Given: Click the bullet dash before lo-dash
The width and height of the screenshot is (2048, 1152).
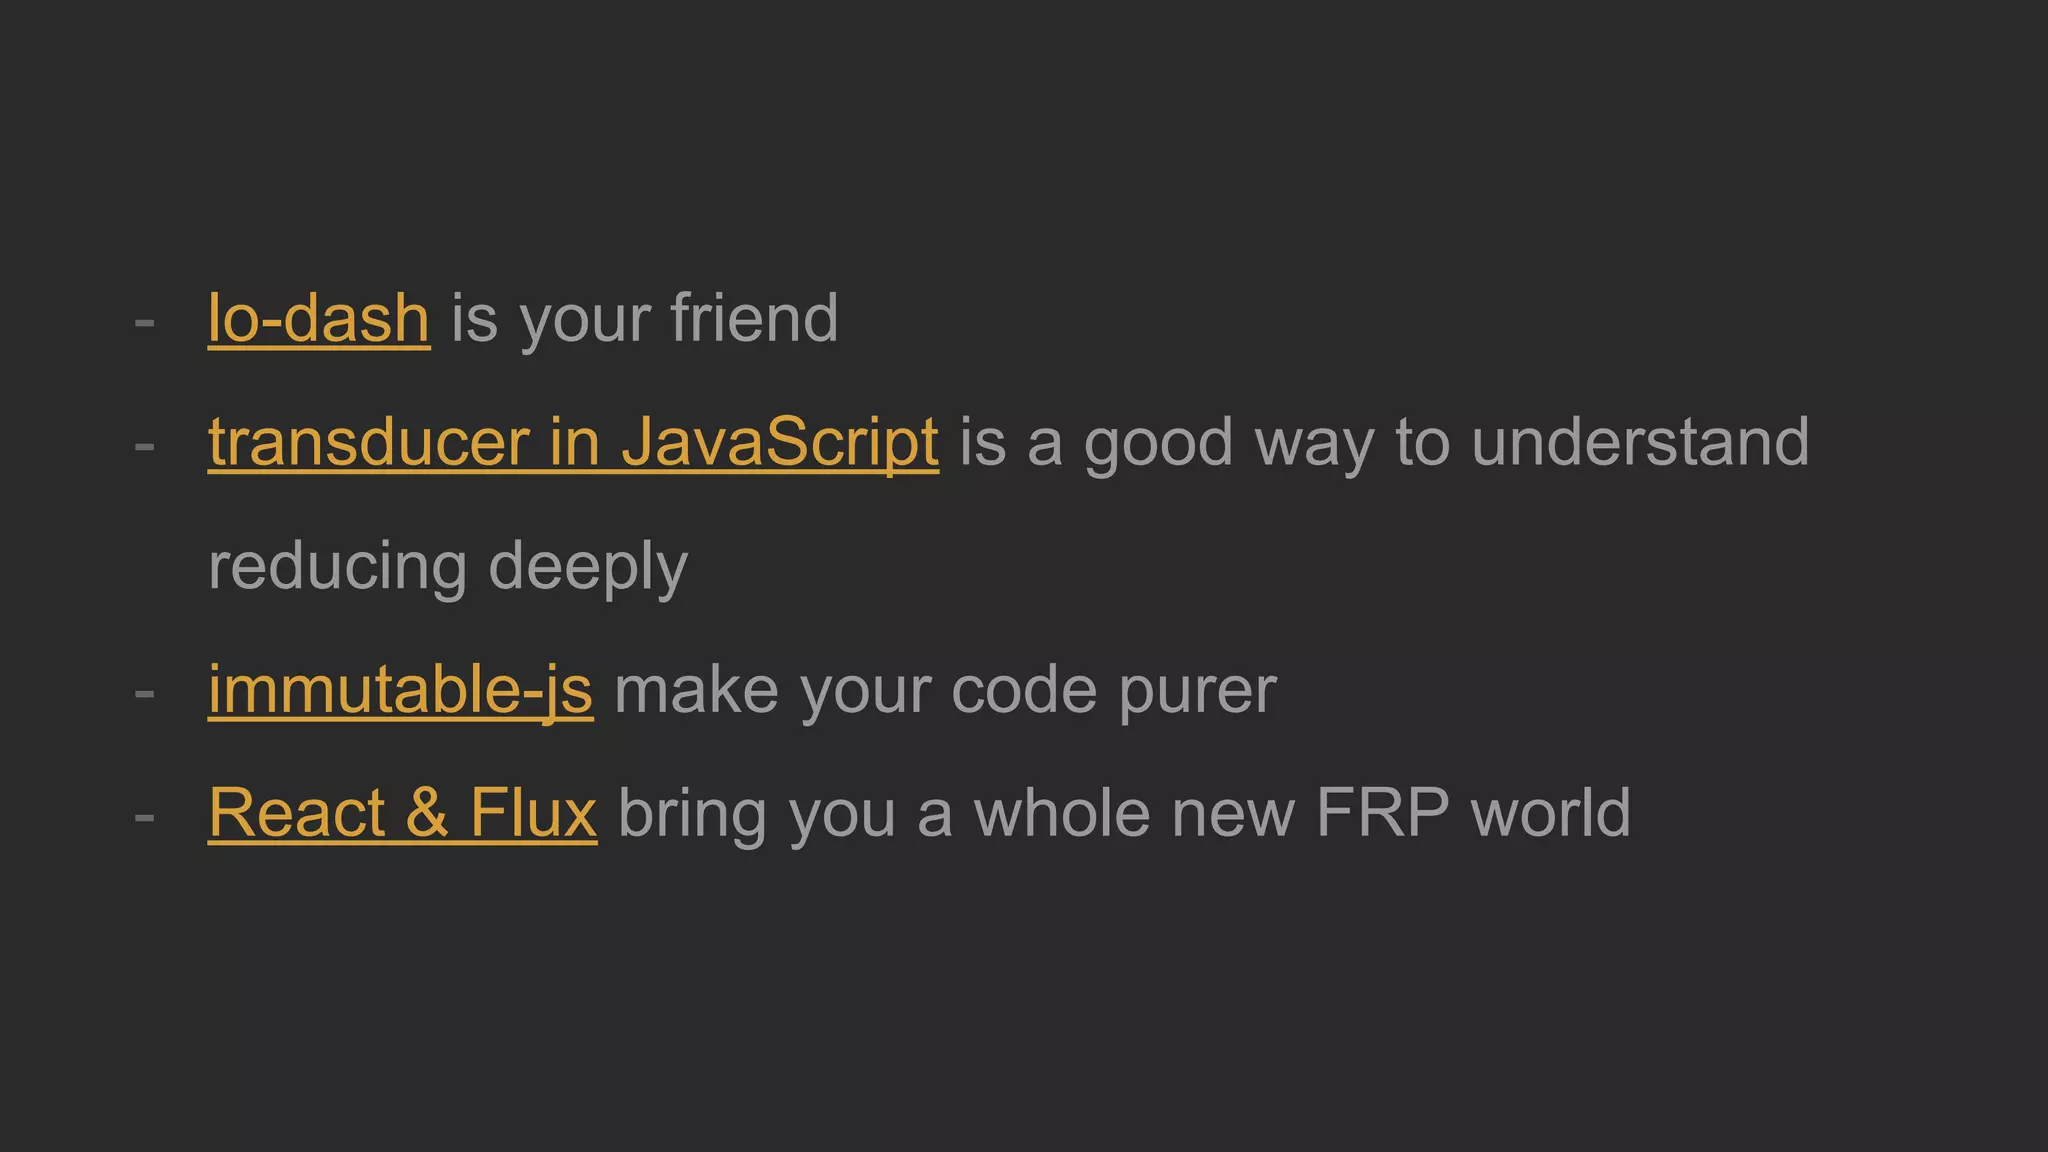Looking at the screenshot, I should coord(145,323).
